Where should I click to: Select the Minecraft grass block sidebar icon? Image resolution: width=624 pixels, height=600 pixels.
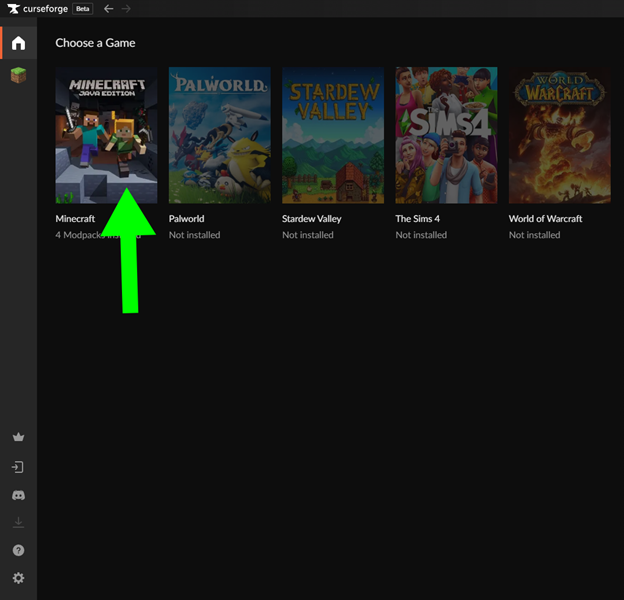pyautogui.click(x=18, y=75)
